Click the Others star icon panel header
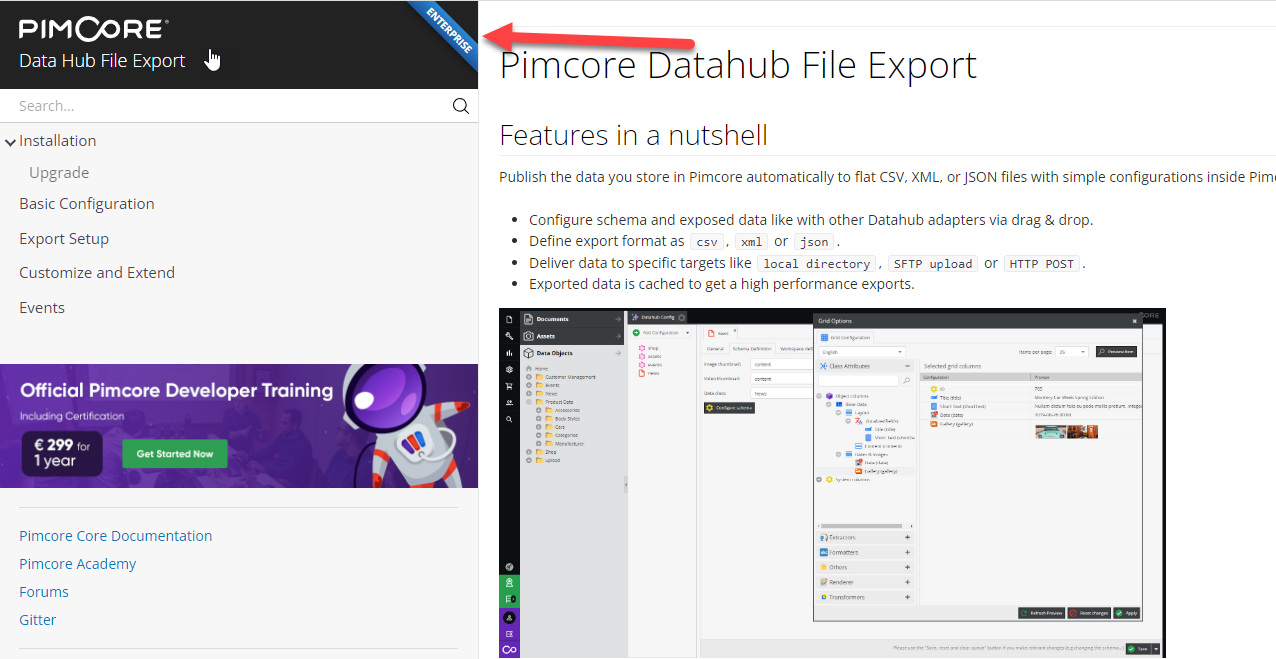Viewport: 1276px width, 659px height. (823, 567)
